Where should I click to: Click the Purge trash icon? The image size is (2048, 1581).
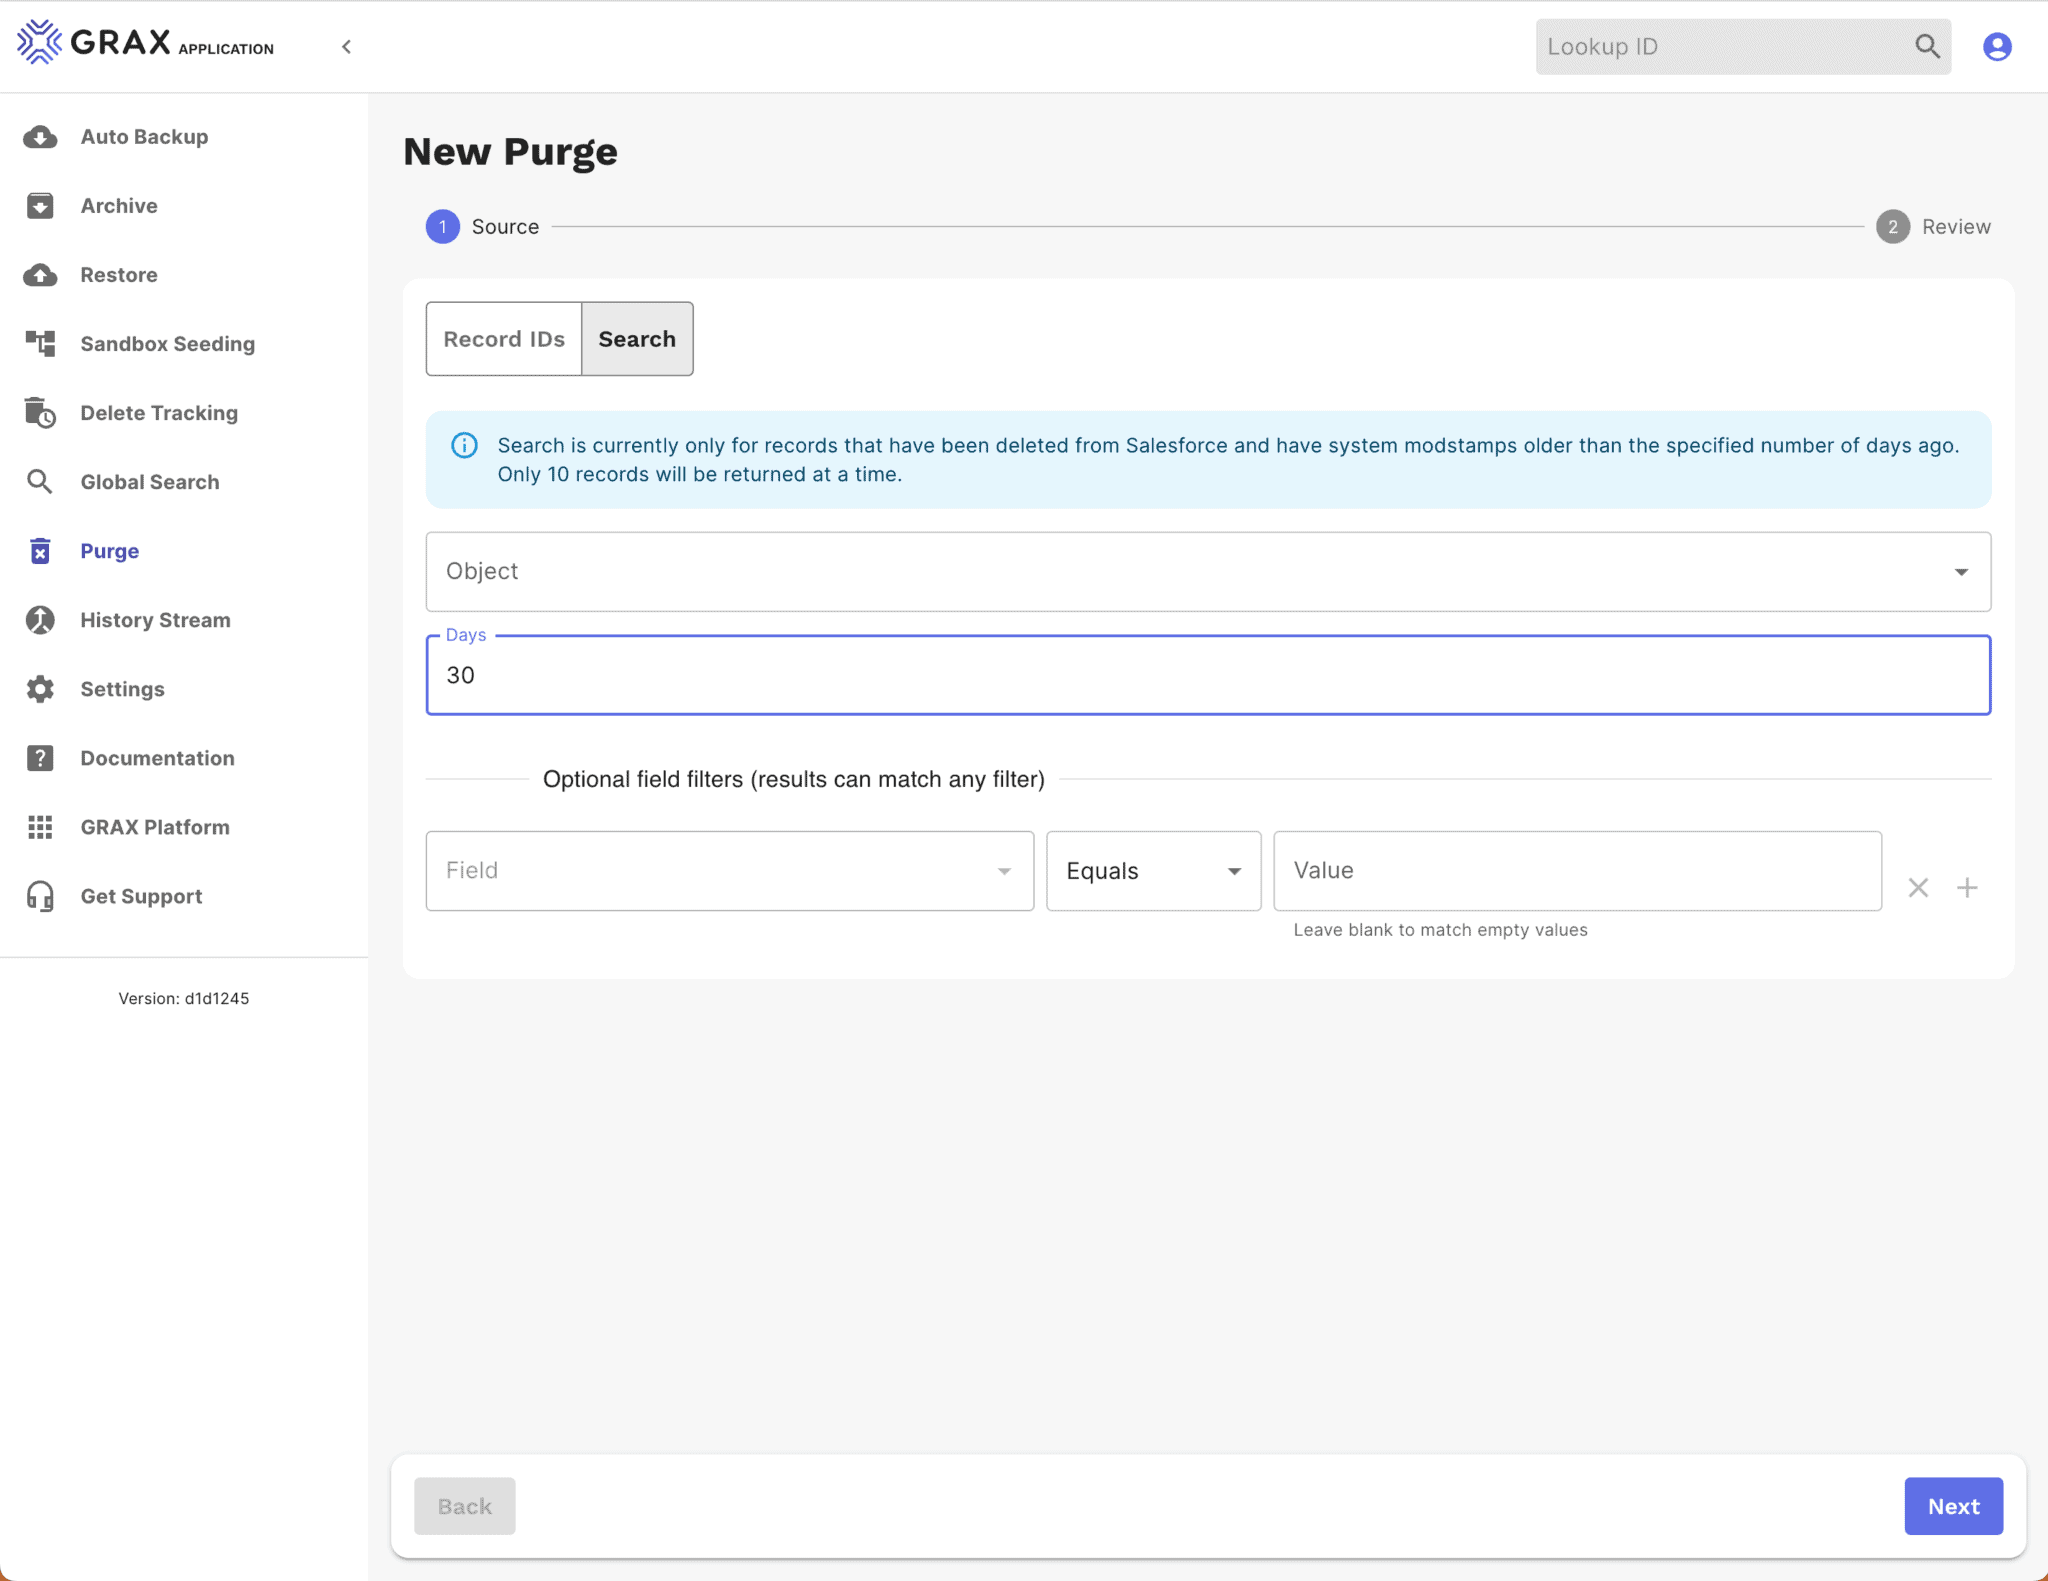(x=40, y=550)
